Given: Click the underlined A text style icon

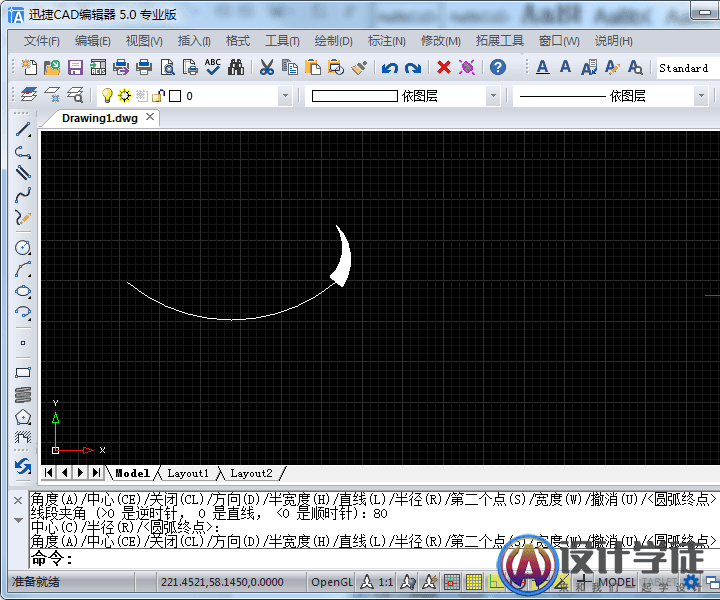Looking at the screenshot, I should click(x=543, y=67).
